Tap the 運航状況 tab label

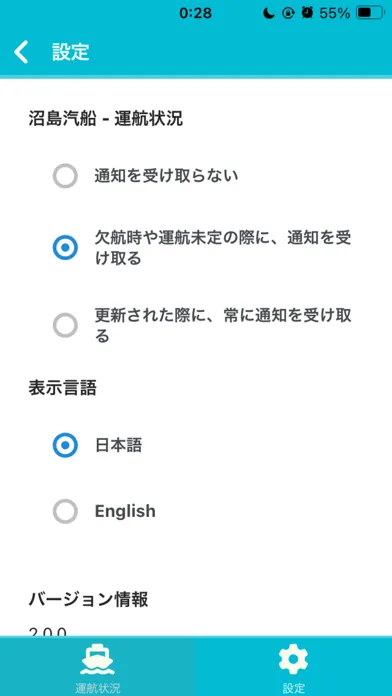point(98,688)
